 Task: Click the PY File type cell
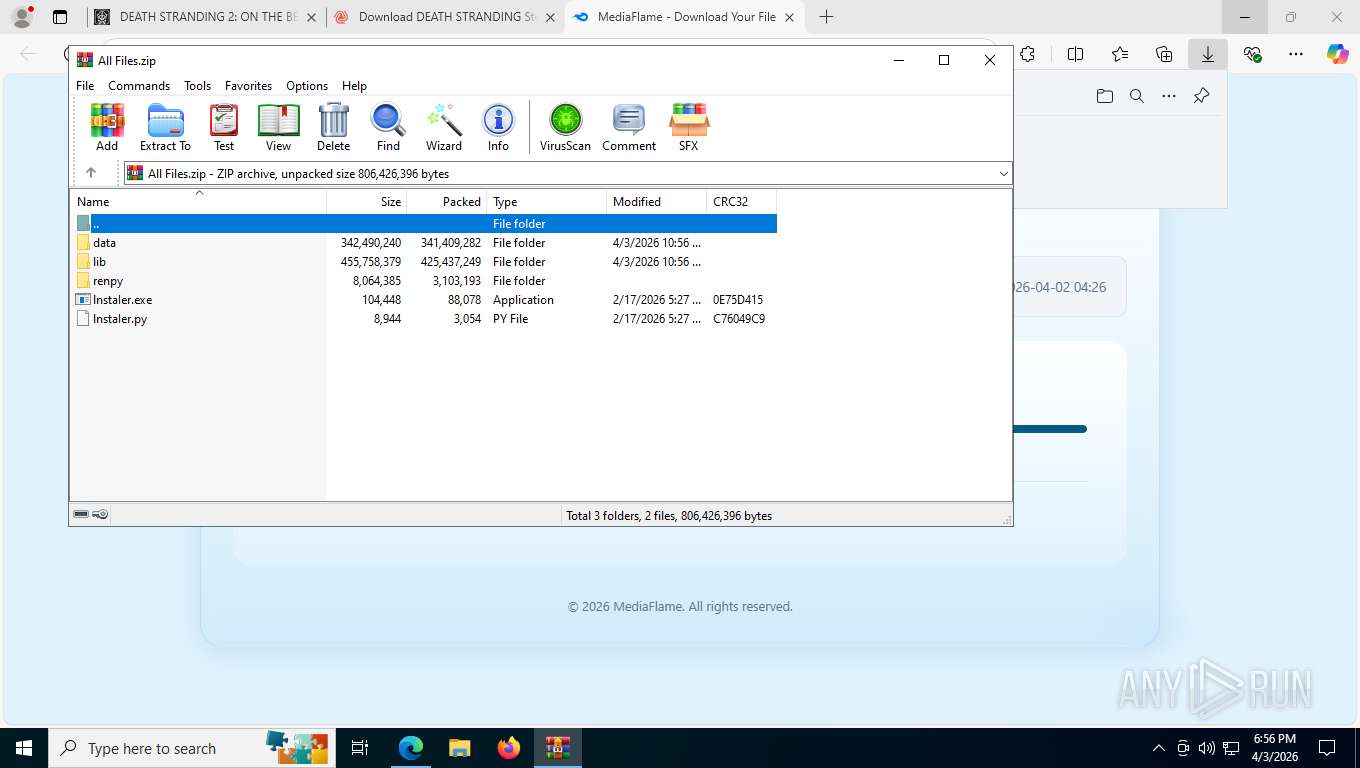coord(510,319)
